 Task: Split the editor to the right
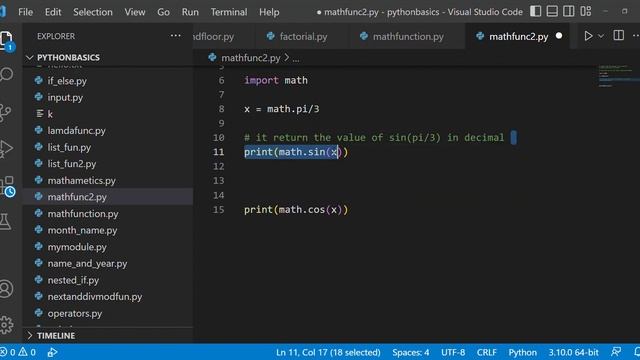618,36
